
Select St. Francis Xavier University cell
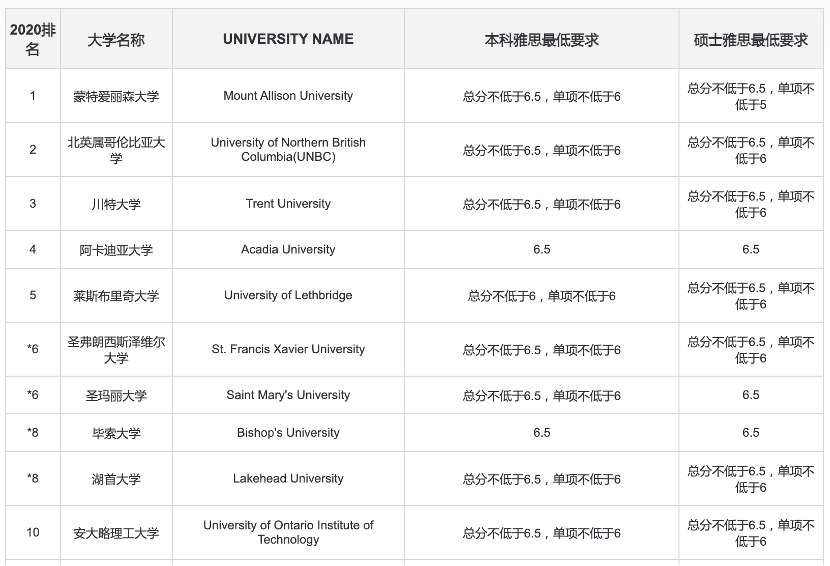[x=288, y=349]
